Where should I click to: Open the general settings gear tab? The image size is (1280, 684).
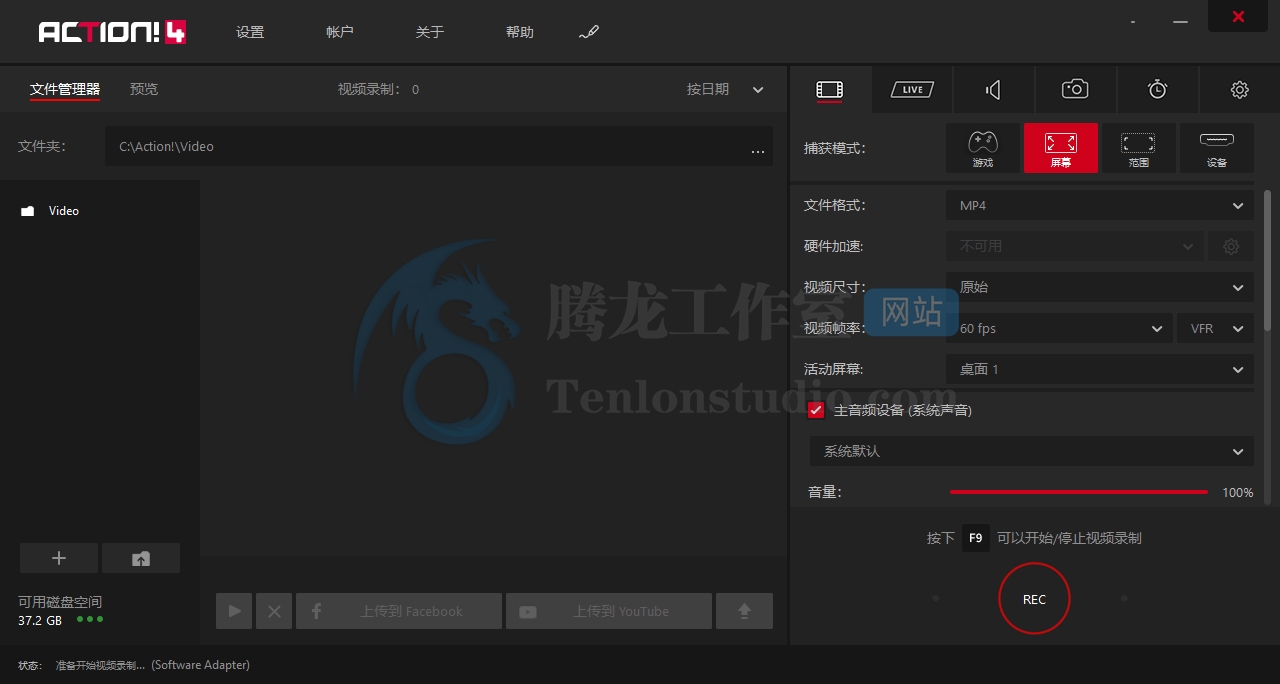(x=1240, y=90)
